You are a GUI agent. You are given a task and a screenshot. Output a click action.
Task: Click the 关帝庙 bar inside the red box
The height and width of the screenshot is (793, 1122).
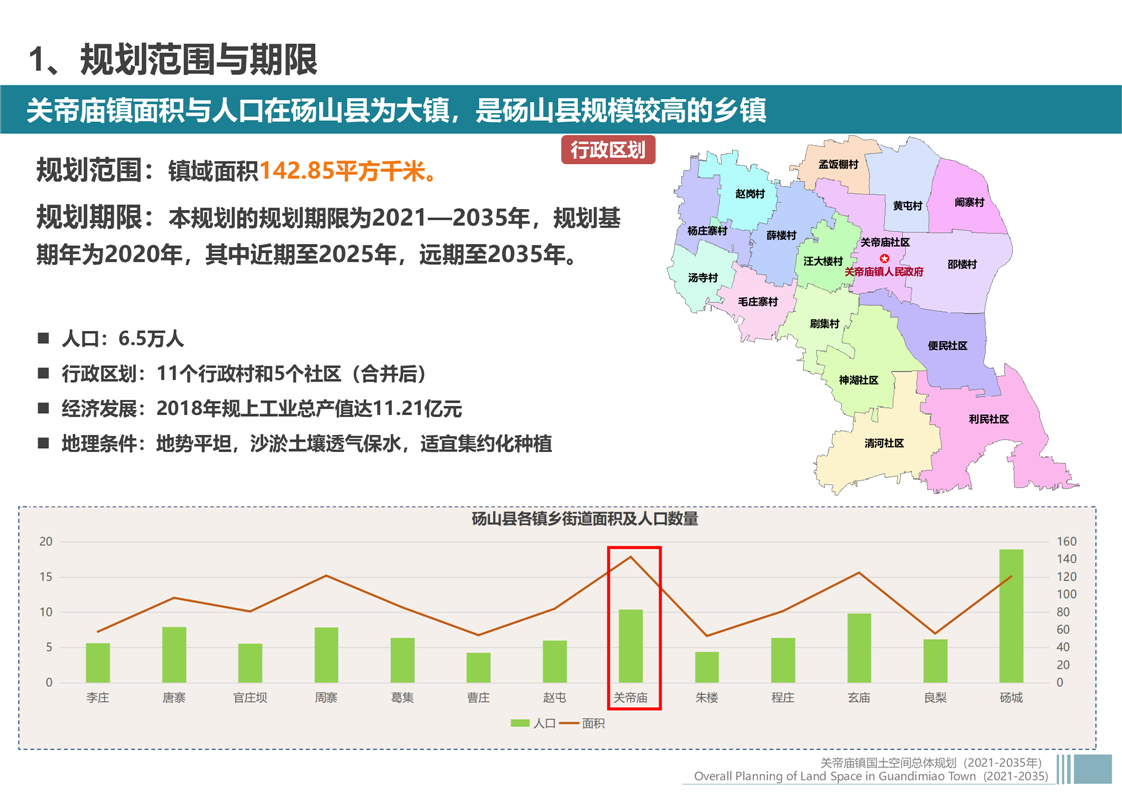click(630, 645)
